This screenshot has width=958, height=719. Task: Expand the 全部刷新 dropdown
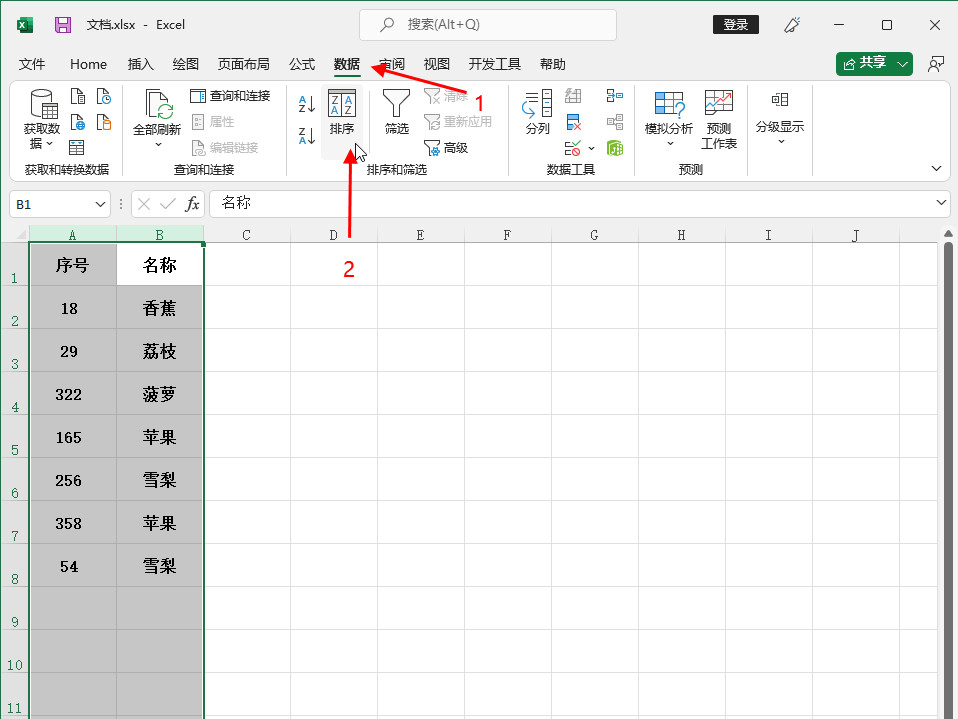[x=158, y=145]
